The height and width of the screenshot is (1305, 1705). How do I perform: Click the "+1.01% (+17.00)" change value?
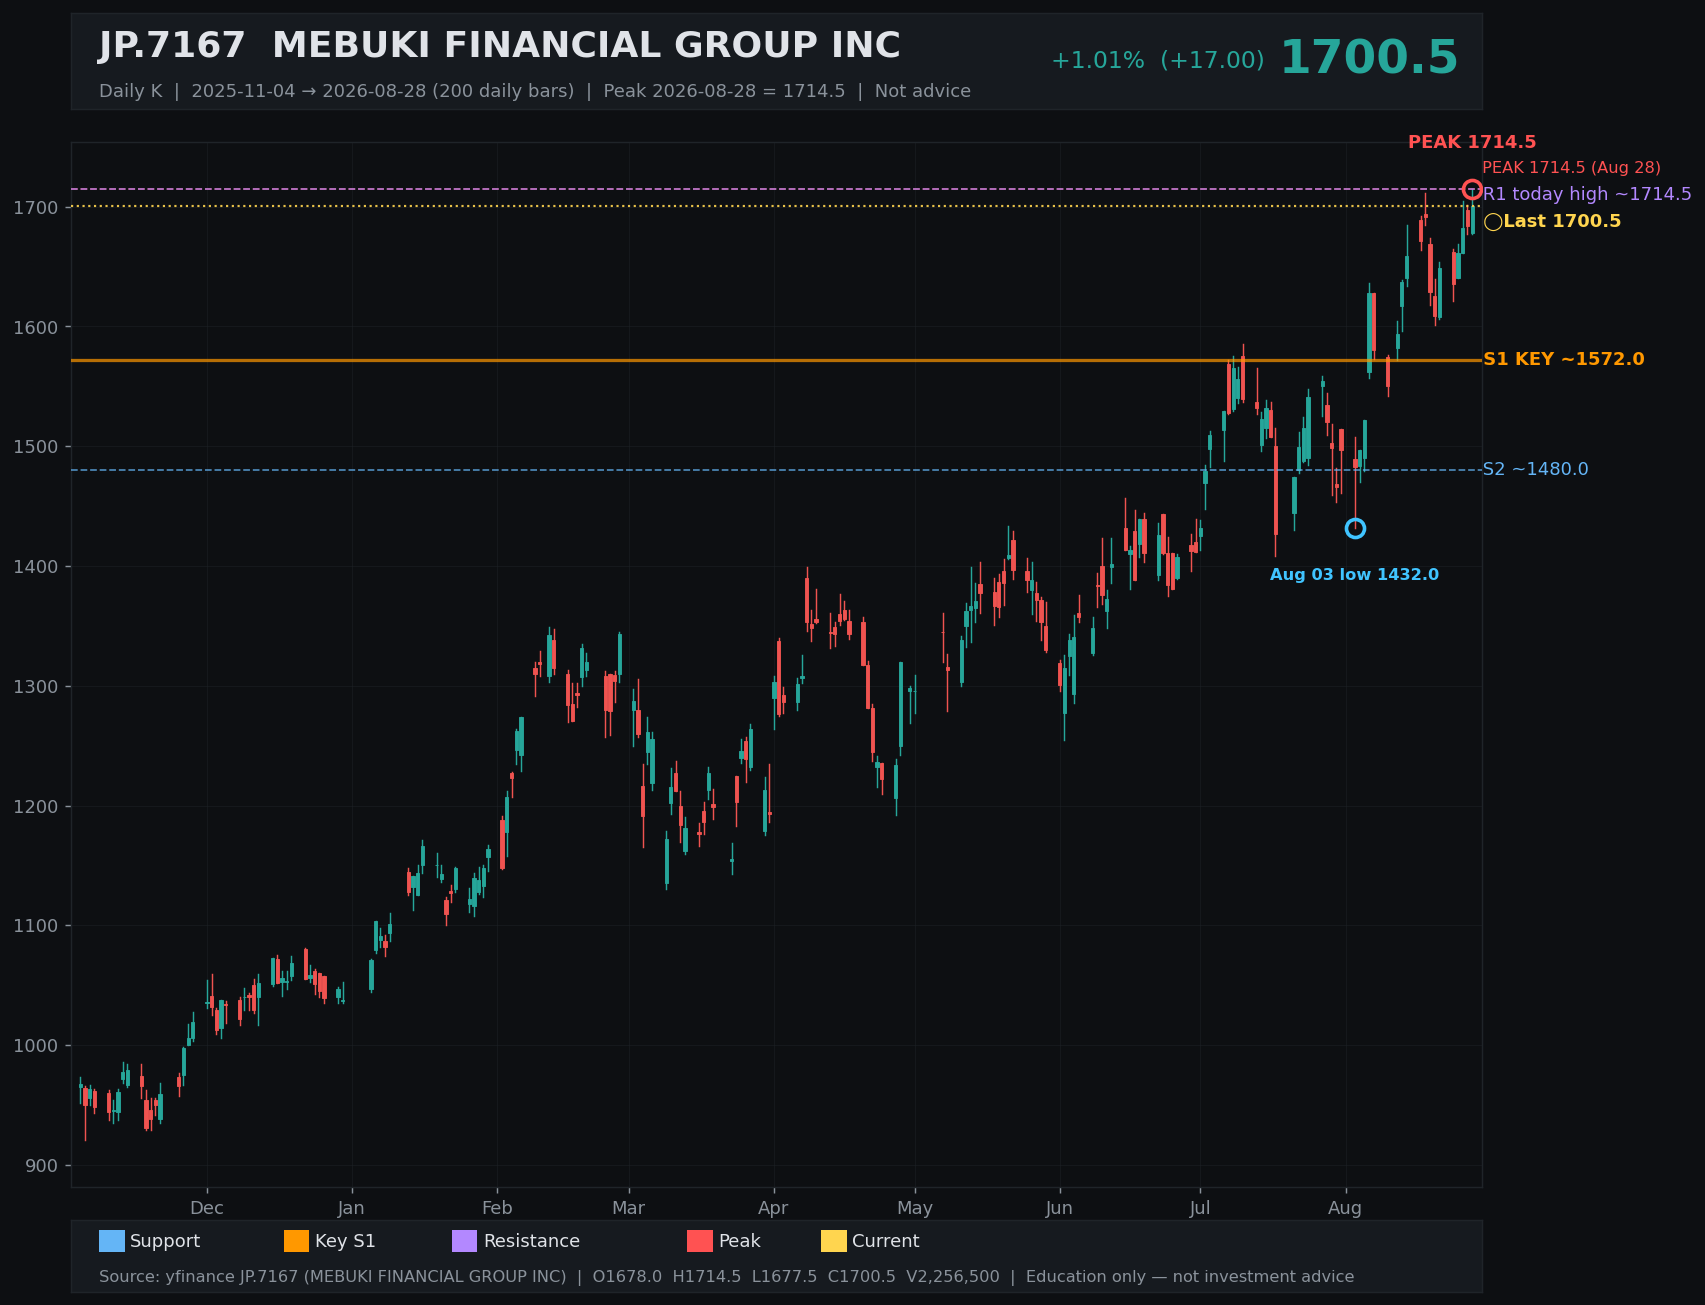point(1158,61)
